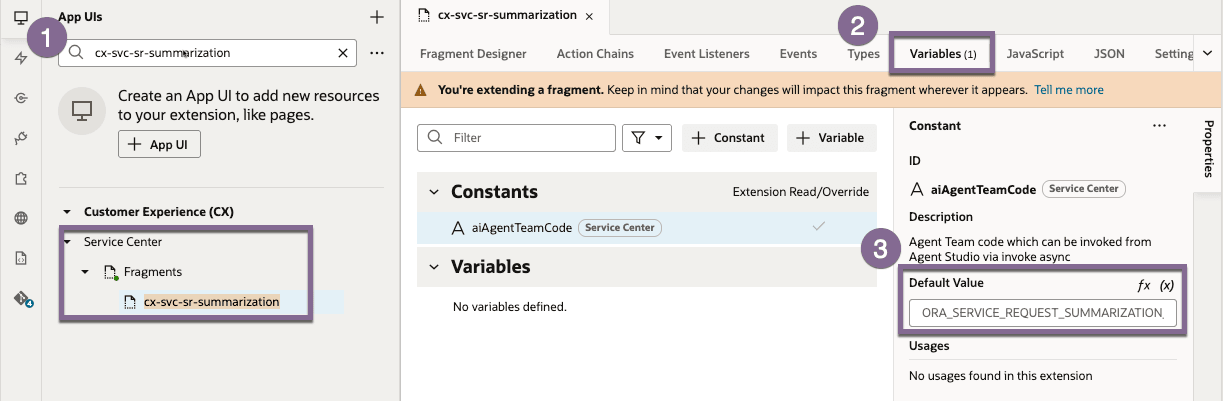The width and height of the screenshot is (1223, 401).
Task: Close the cx-svc-sr-summarization editor tab
Action: pyautogui.click(x=589, y=16)
